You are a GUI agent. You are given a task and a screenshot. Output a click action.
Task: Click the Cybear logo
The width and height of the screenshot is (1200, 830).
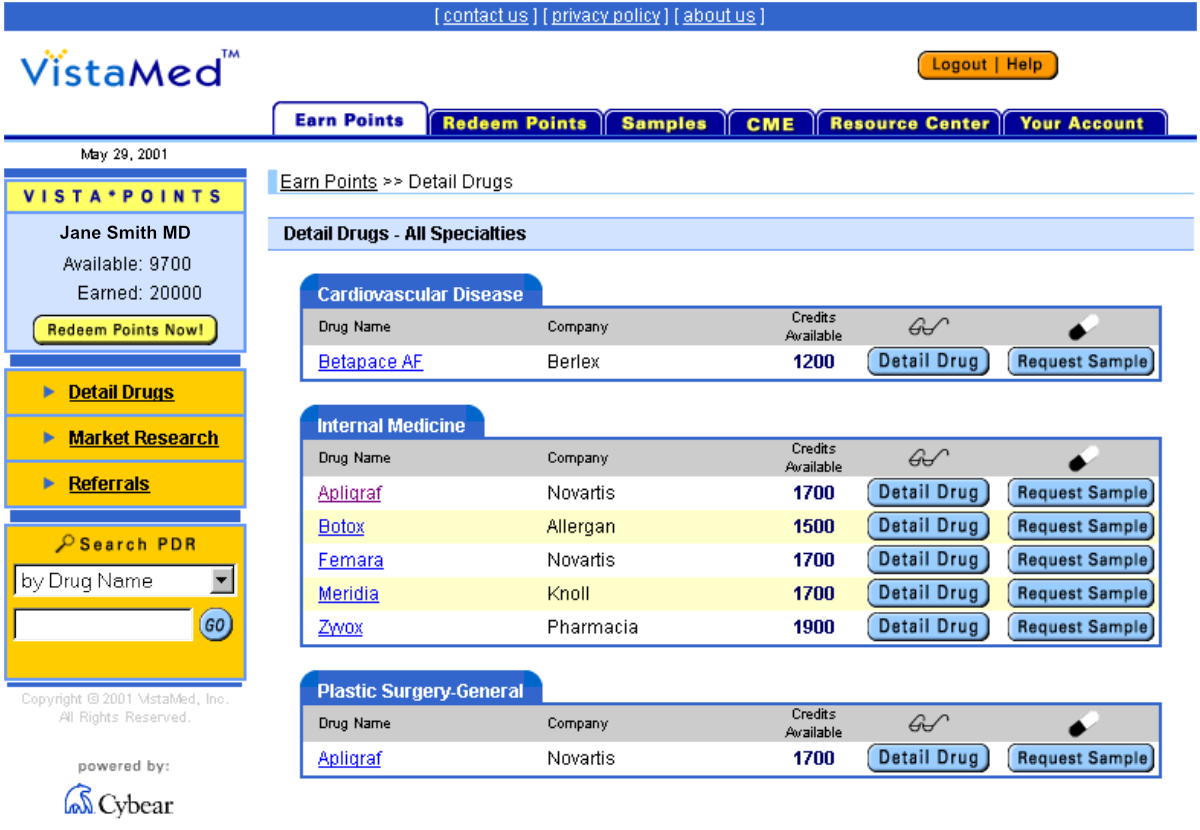[119, 801]
